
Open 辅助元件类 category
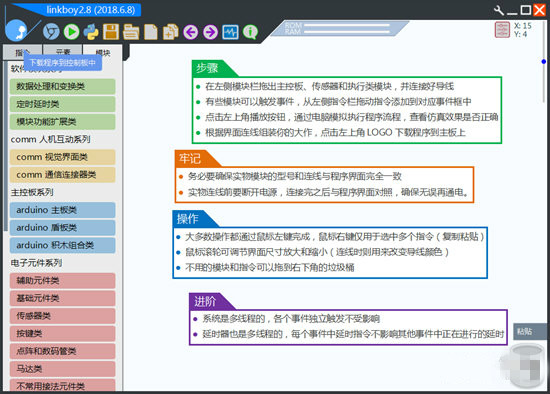62,280
